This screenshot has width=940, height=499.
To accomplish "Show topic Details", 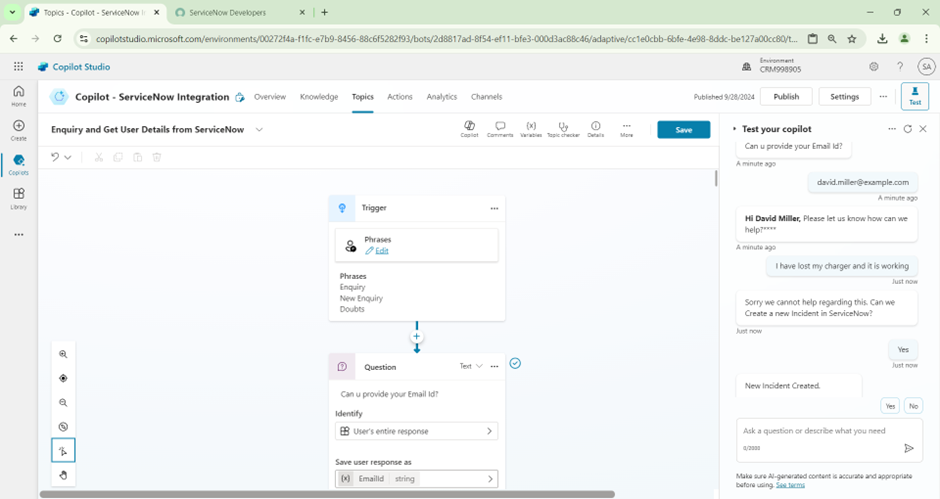I will [x=595, y=129].
